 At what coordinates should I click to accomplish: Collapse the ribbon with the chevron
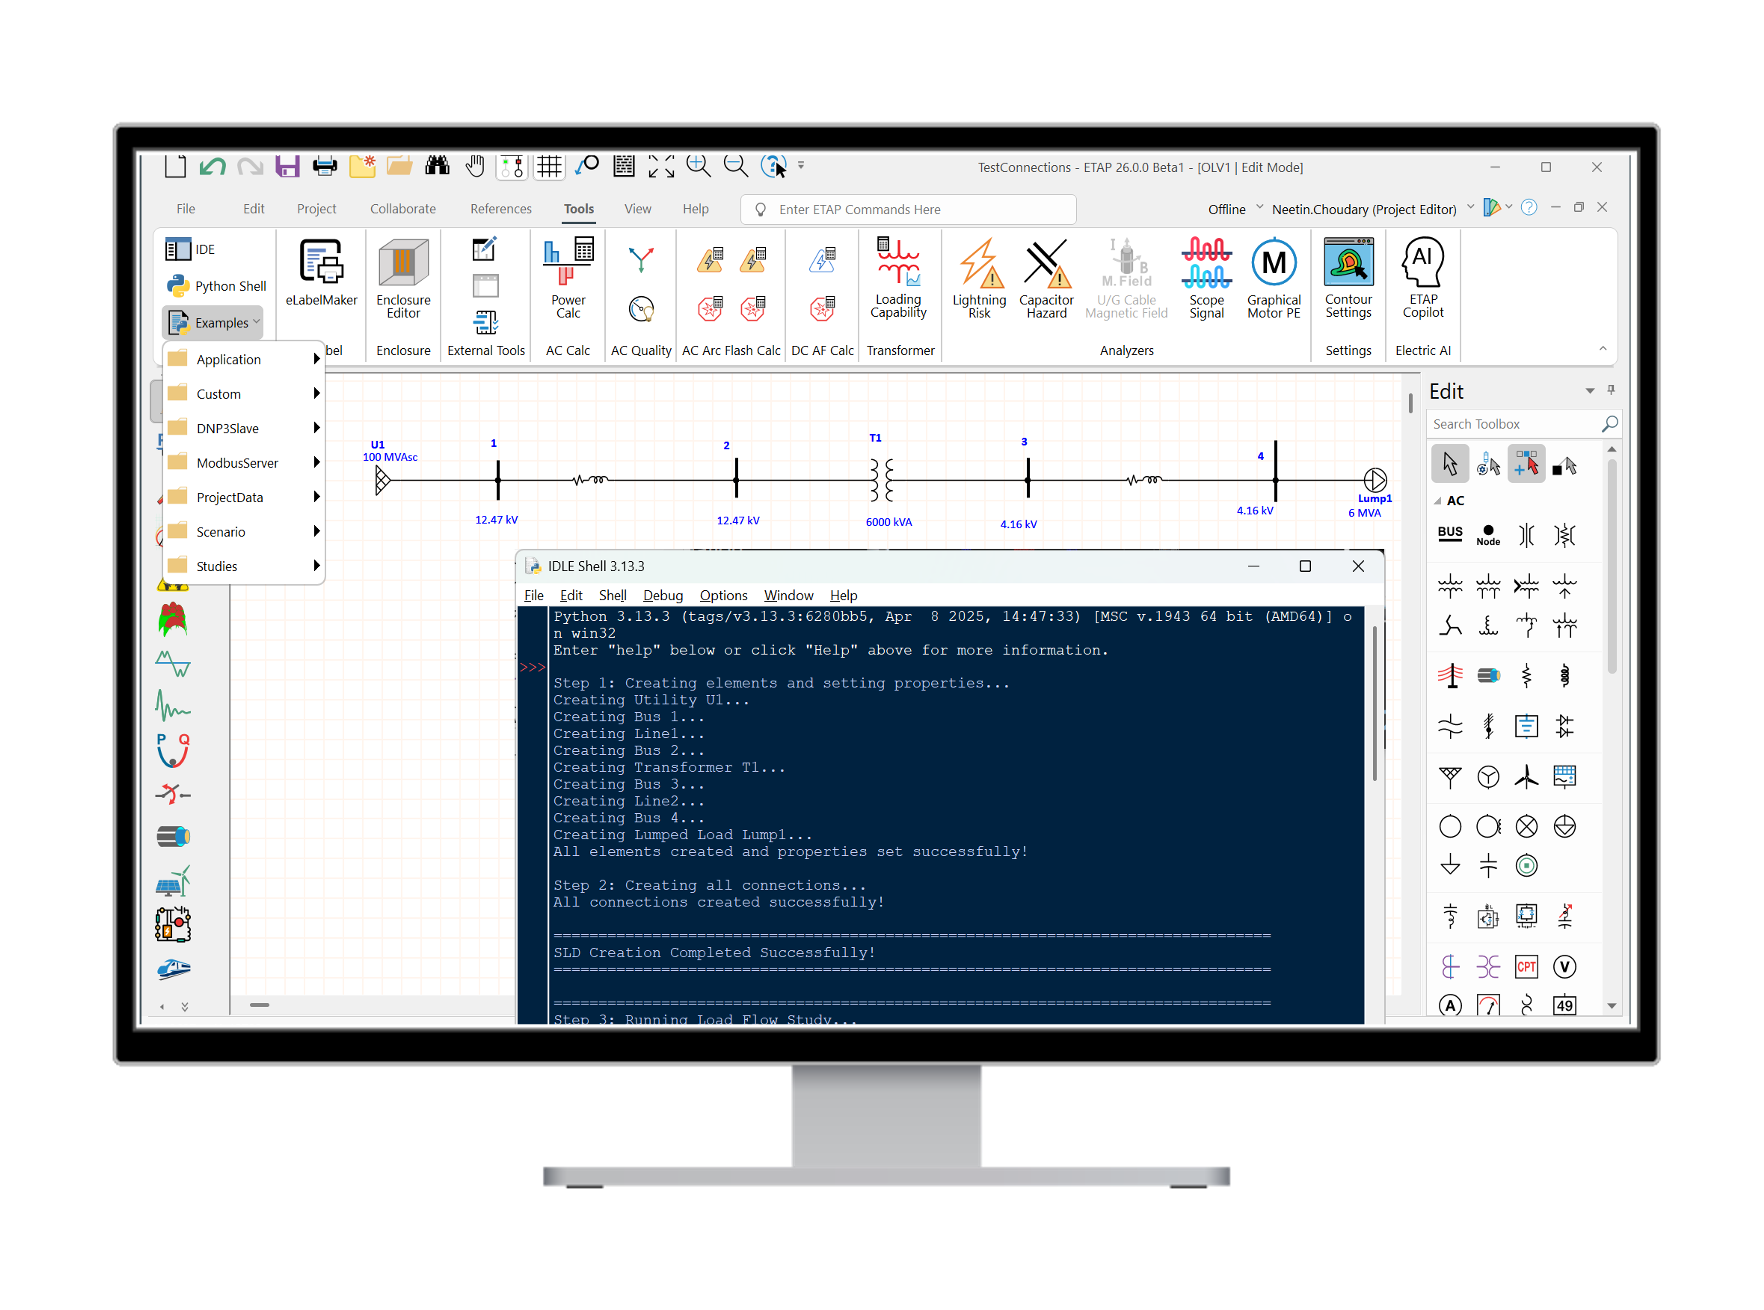click(x=1603, y=349)
